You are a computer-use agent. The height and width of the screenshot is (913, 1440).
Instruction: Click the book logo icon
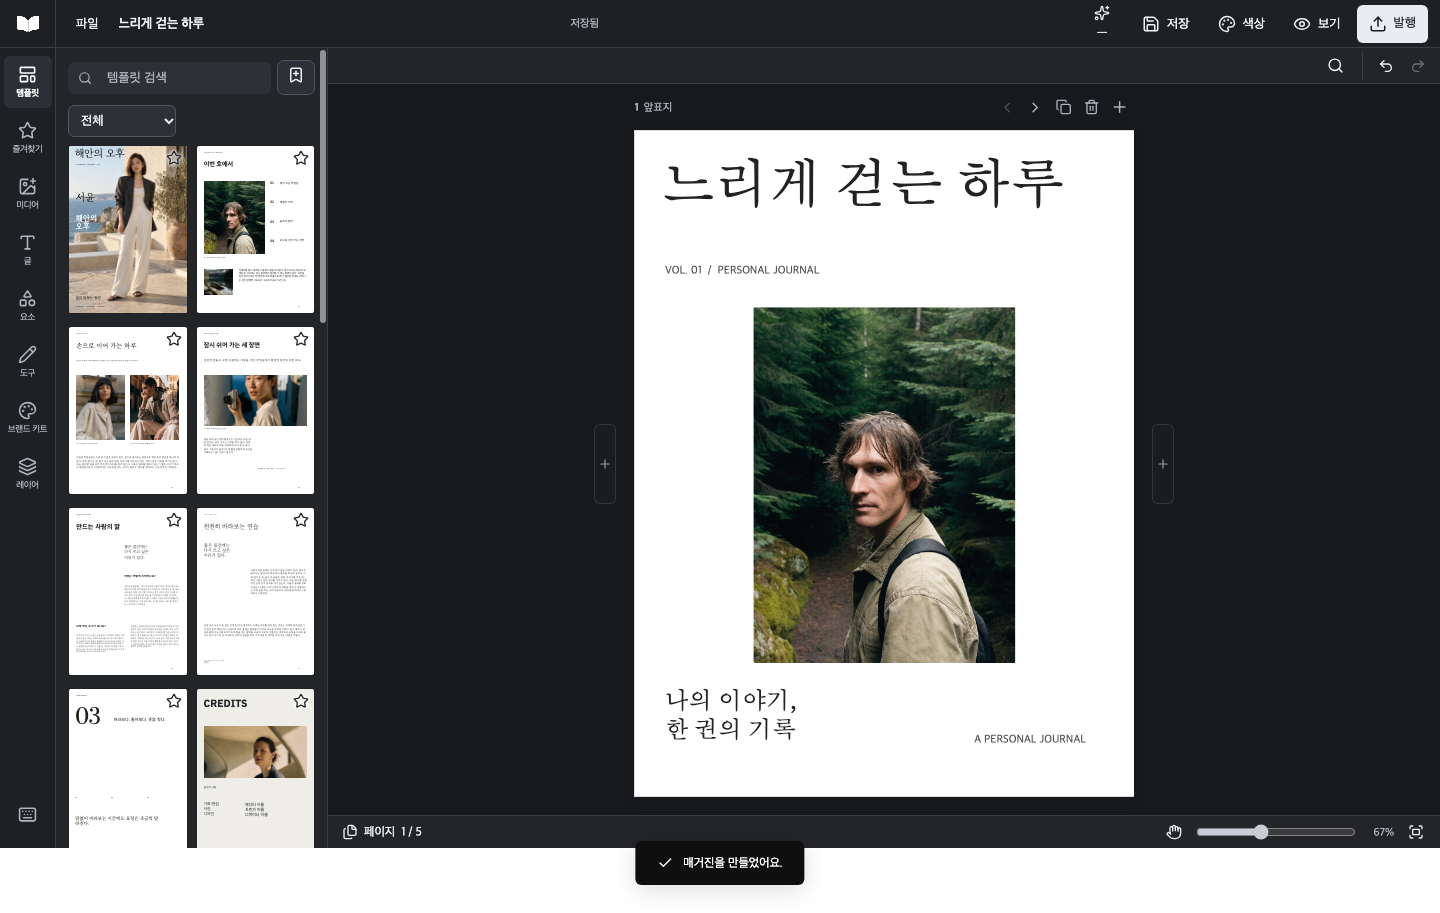coord(28,24)
